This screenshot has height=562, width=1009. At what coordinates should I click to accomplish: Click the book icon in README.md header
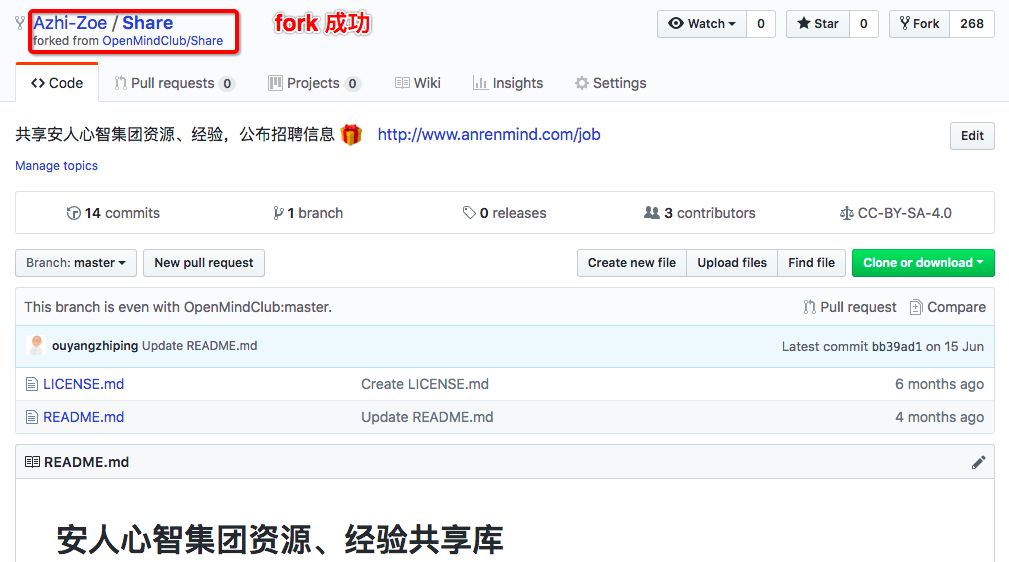click(32, 462)
